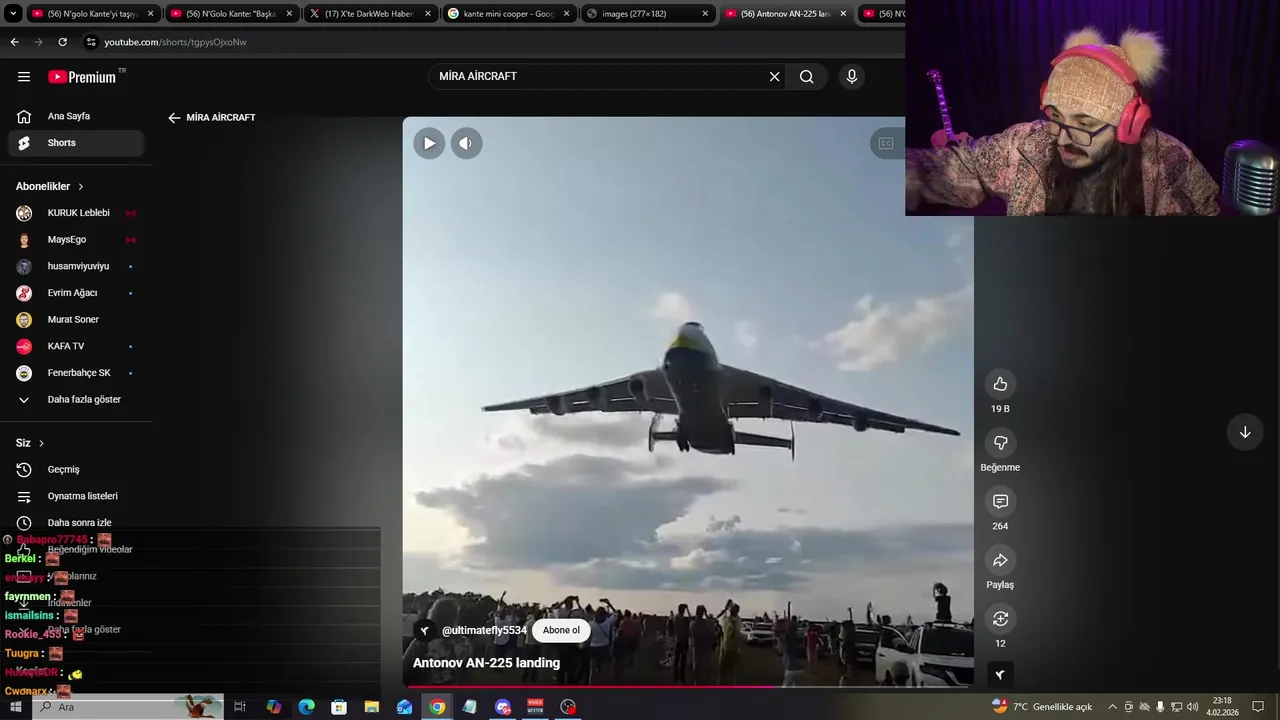Viewport: 1280px width, 720px height.
Task: Open the YouTube hamburger guide menu
Action: coord(24,77)
